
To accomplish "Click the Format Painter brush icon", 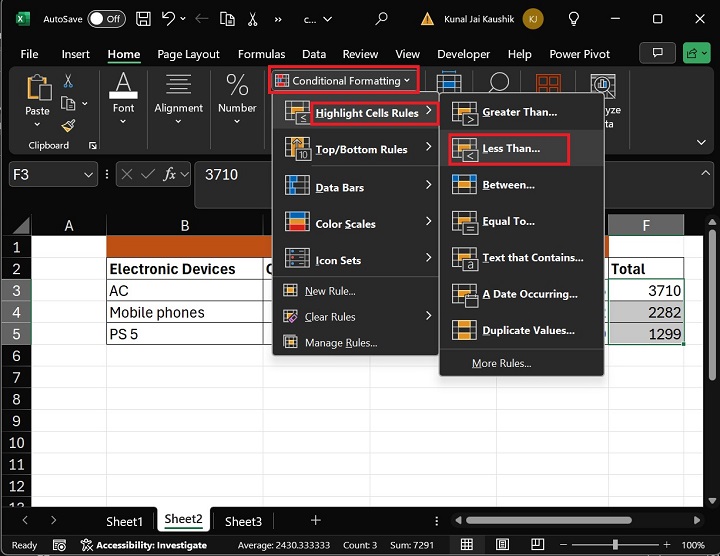I will [68, 125].
